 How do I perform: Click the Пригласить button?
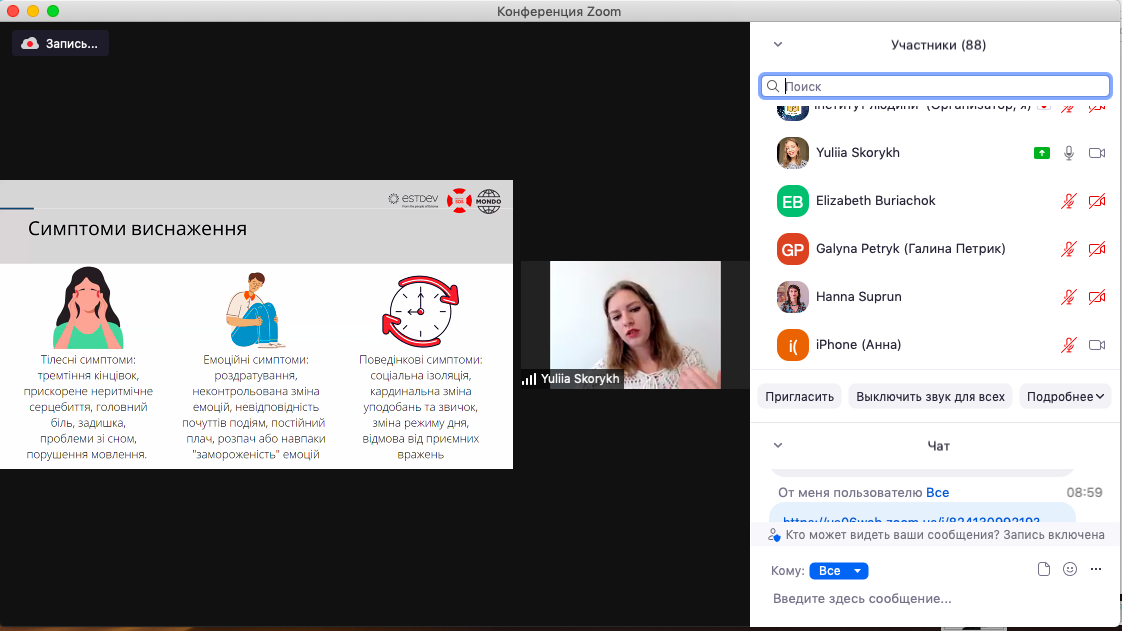[799, 396]
